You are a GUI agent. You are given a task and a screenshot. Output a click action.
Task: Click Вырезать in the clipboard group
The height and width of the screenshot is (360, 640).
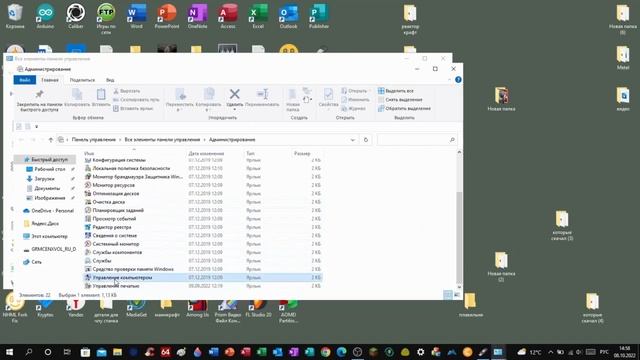(x=127, y=91)
